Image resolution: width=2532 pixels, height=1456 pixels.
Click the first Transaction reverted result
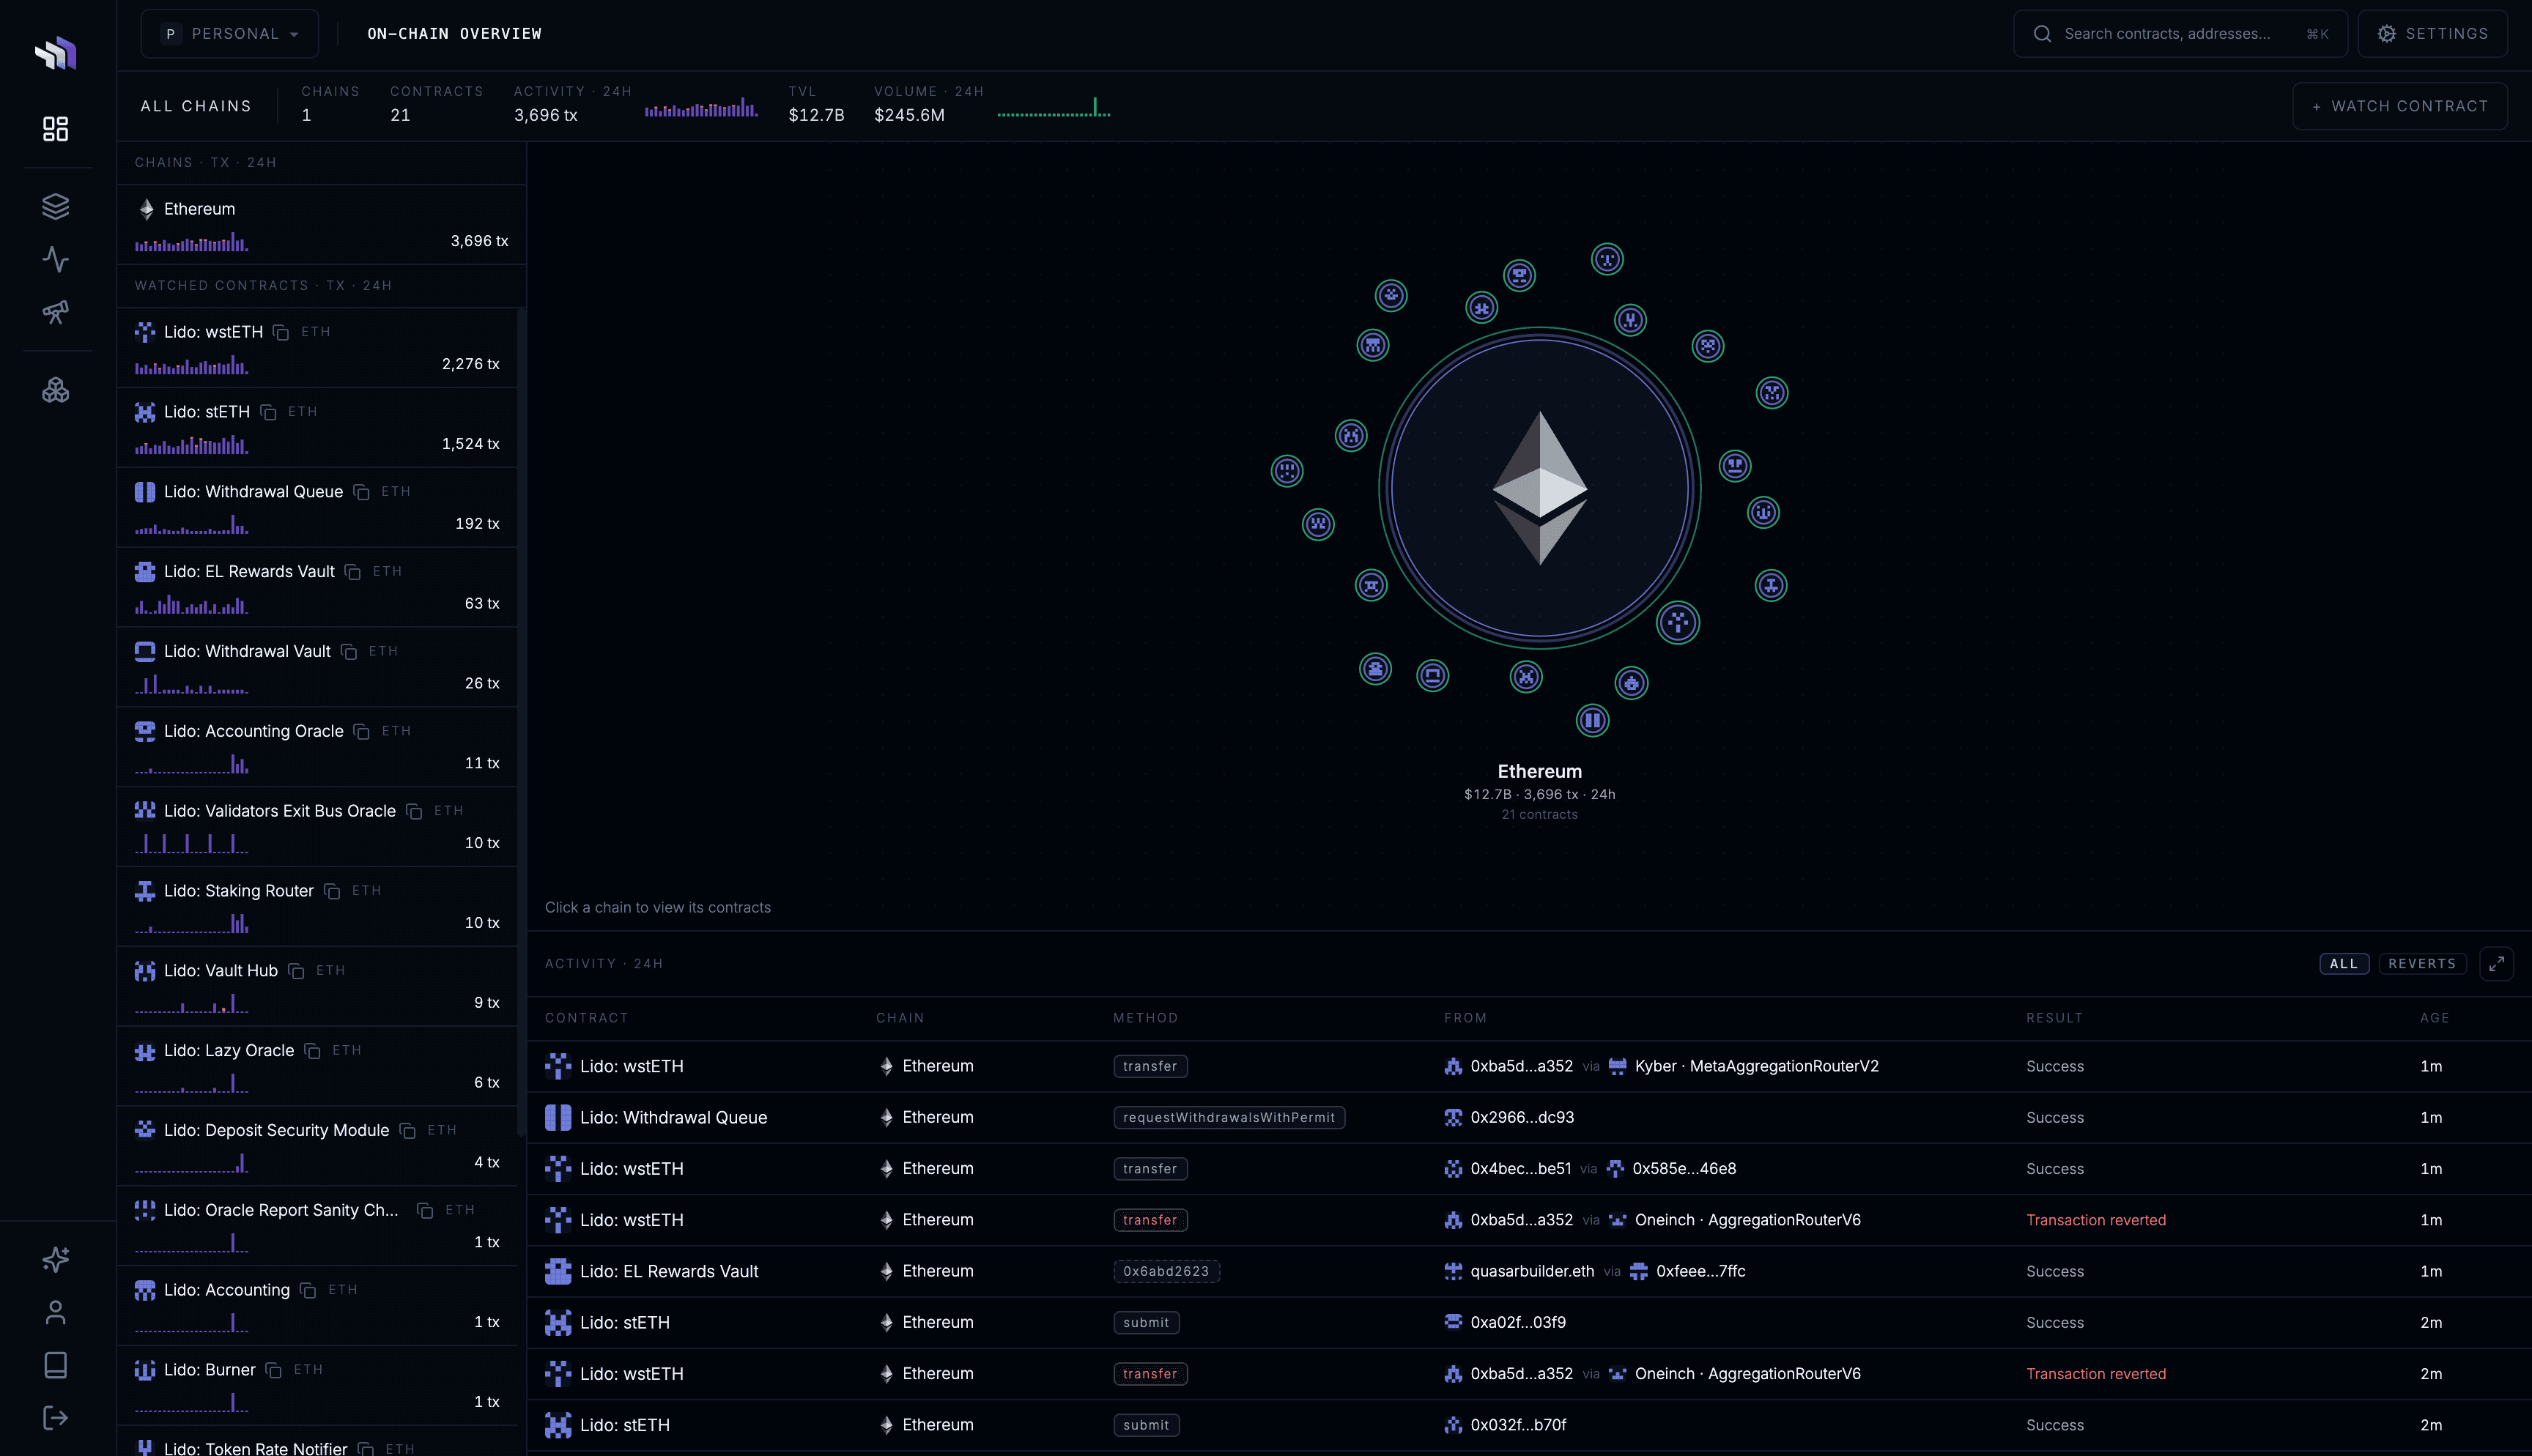pyautogui.click(x=2096, y=1221)
